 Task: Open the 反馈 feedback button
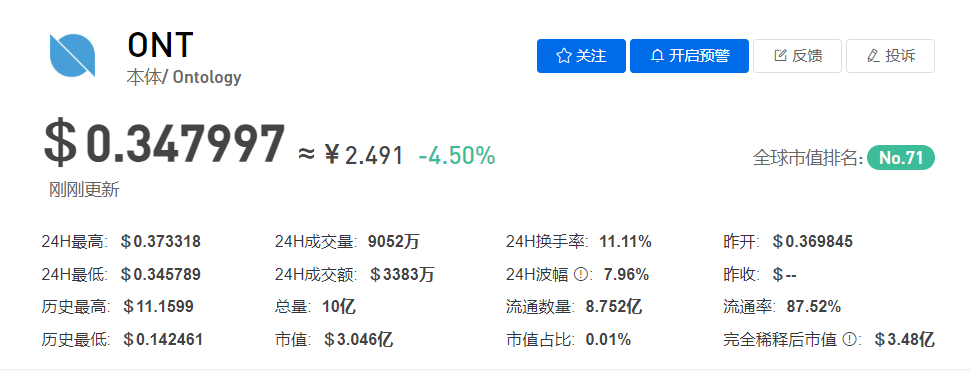coord(797,56)
